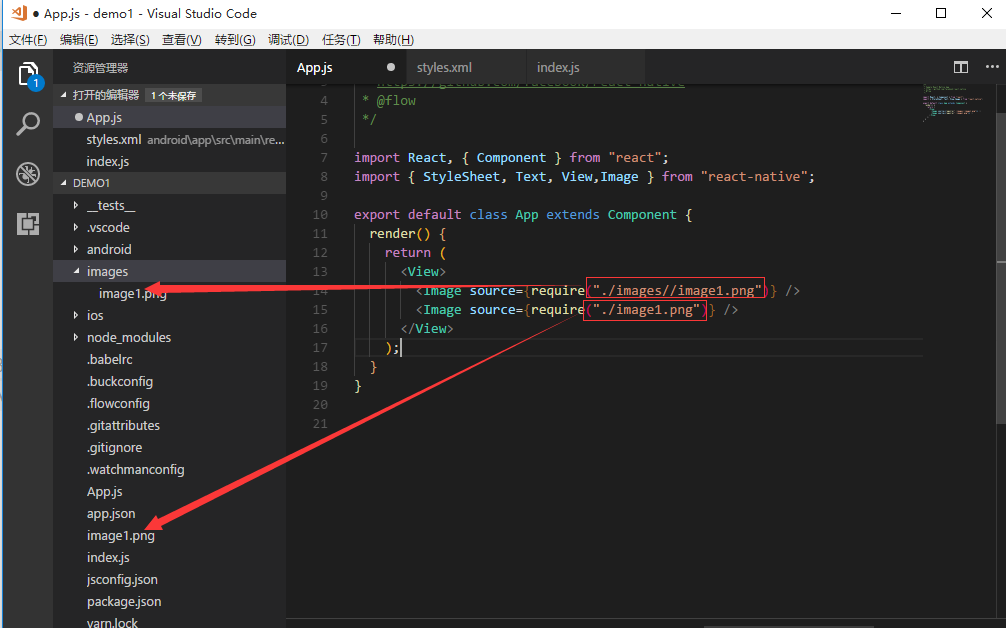
Task: Open the Explorer activity bar icon
Action: 28,76
